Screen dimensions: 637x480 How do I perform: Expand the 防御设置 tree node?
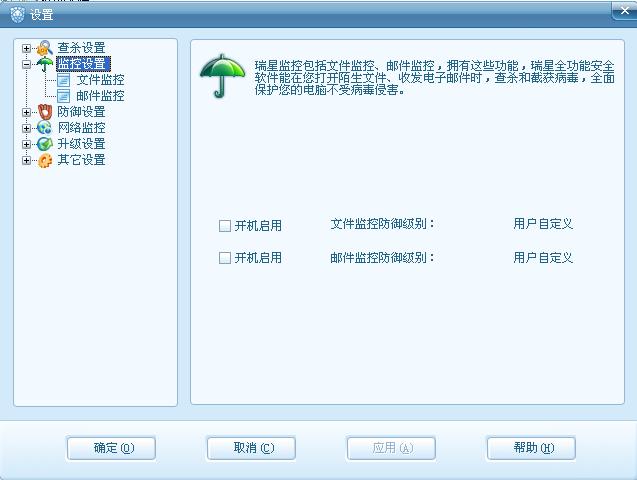(x=26, y=112)
